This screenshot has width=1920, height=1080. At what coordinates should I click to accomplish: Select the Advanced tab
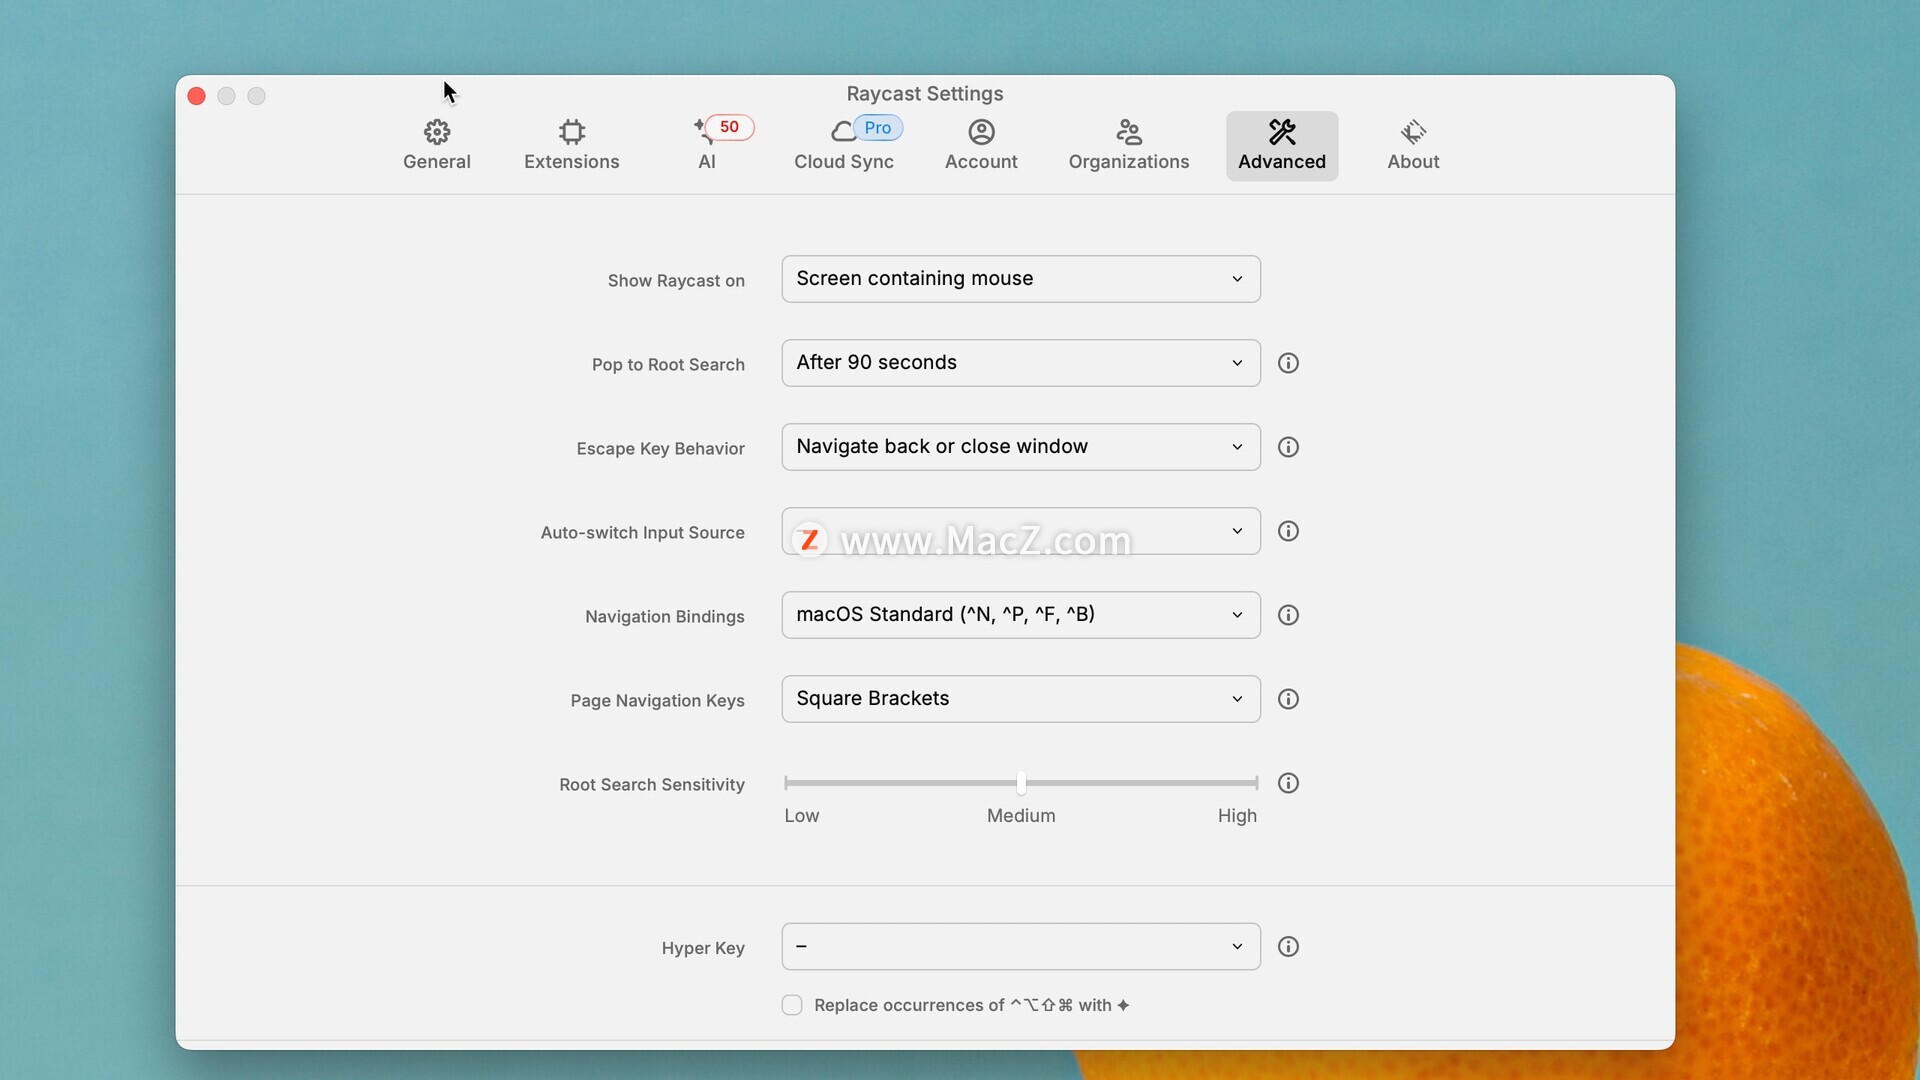1282,146
